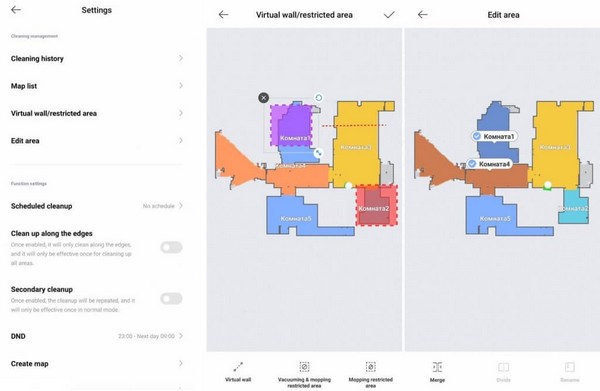Go back from the Settings screen

click(16, 10)
